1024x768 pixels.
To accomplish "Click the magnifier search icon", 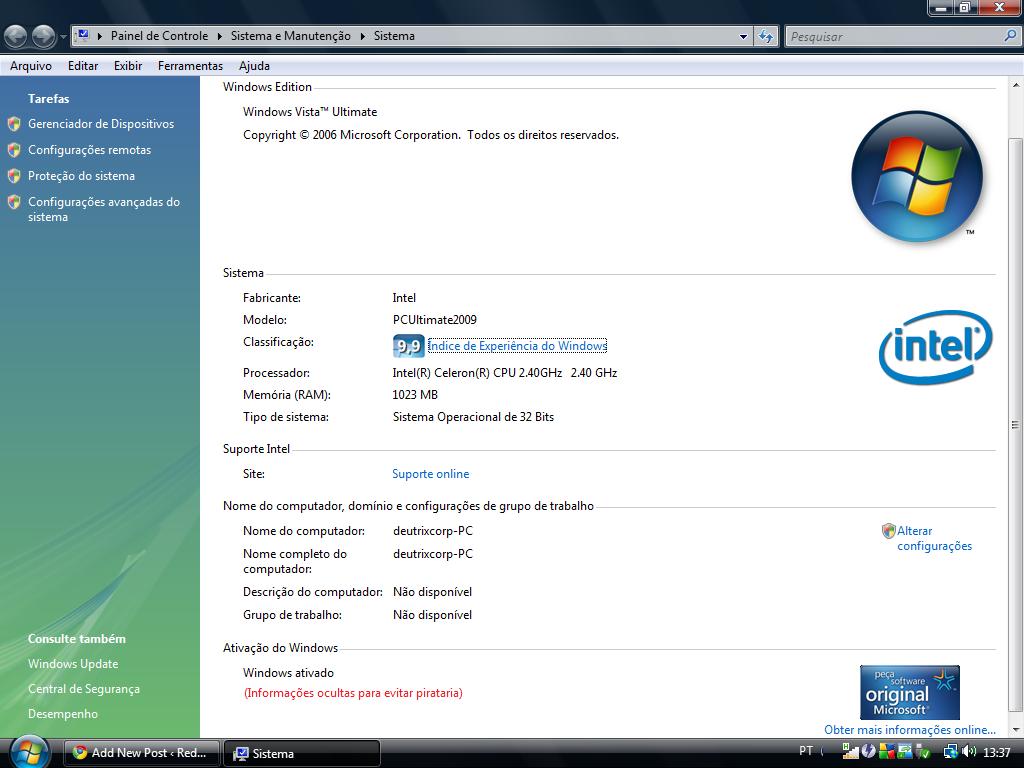I will click(1010, 36).
